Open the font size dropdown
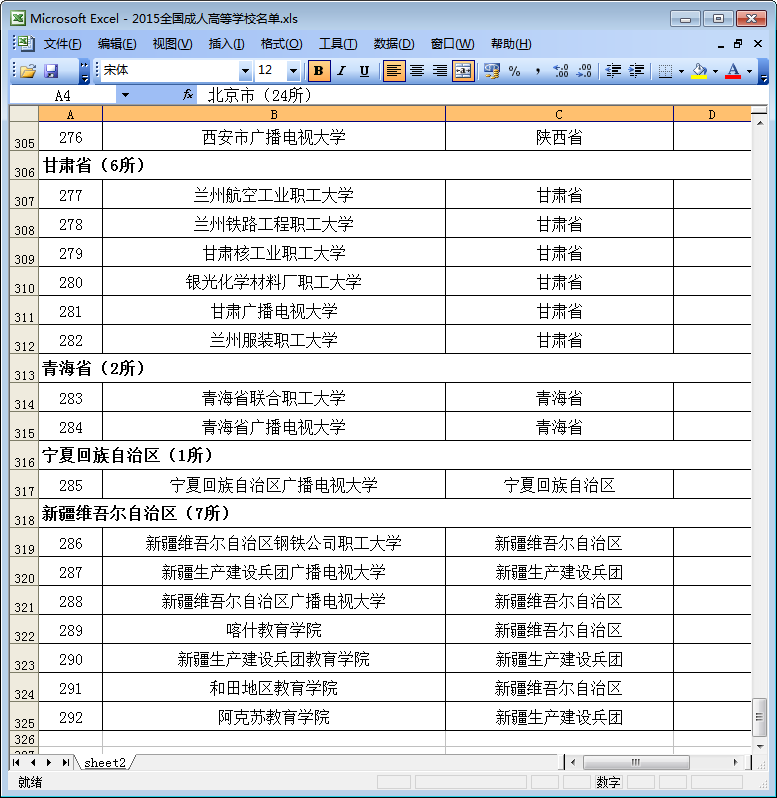Image resolution: width=777 pixels, height=798 pixels. [x=293, y=71]
